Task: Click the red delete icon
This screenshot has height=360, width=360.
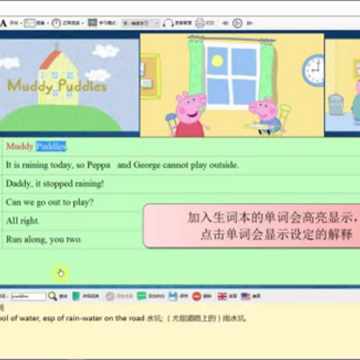Action: point(197,296)
